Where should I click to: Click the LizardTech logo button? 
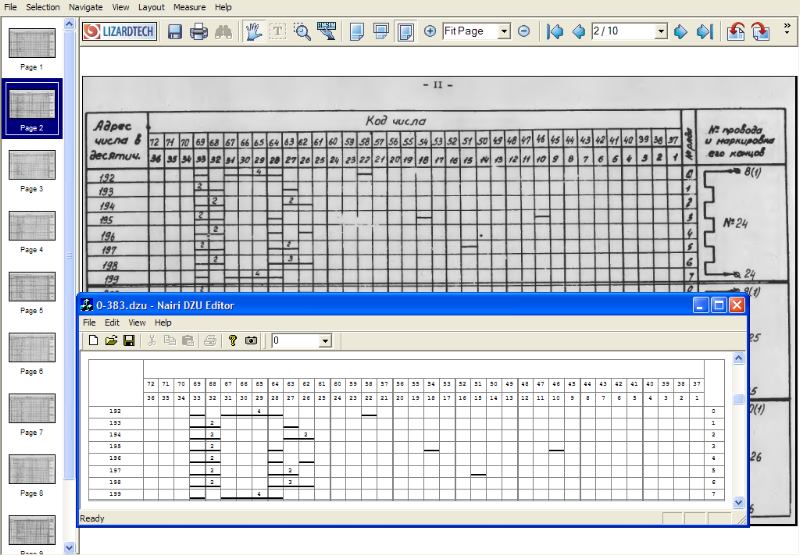click(119, 31)
